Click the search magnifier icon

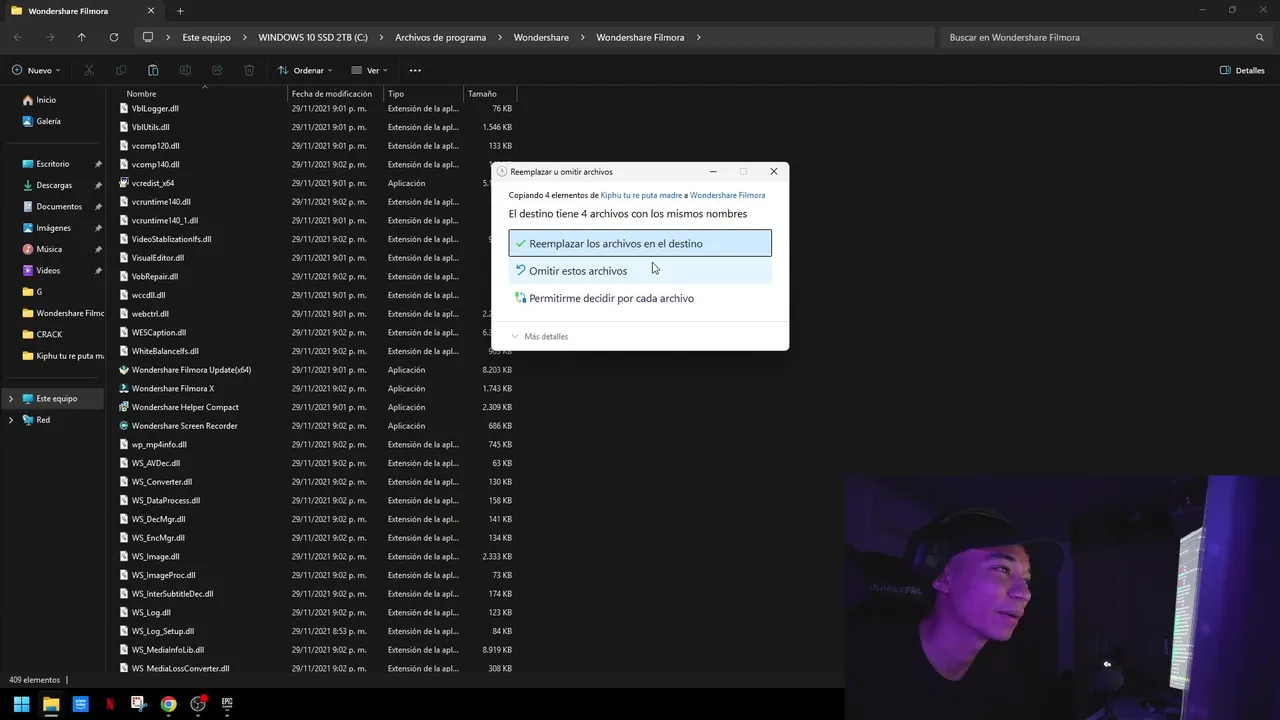(1260, 37)
